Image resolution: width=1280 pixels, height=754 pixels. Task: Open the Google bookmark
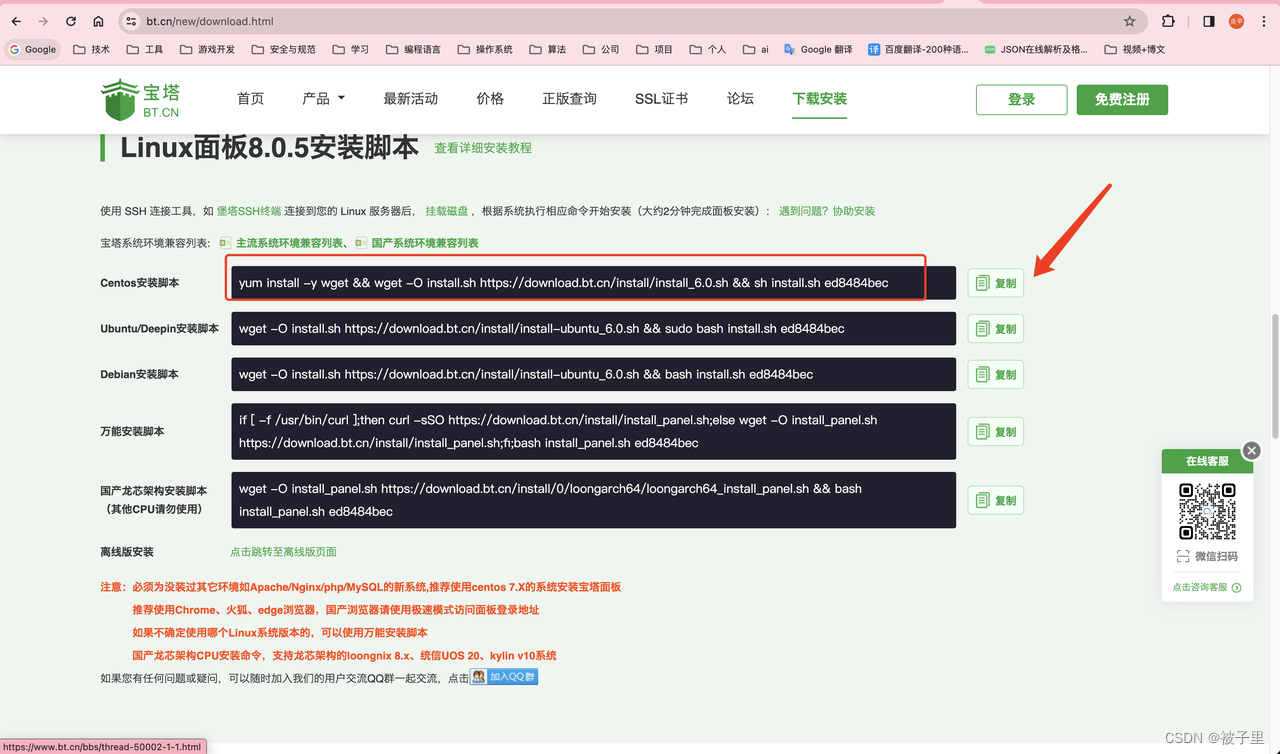(32, 49)
